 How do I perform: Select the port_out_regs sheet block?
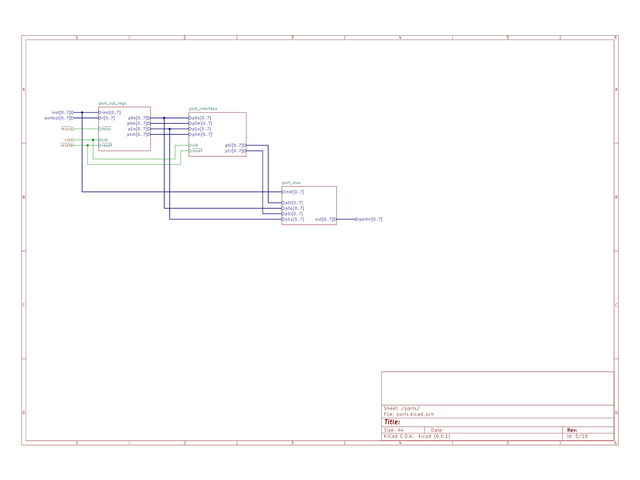point(124,128)
